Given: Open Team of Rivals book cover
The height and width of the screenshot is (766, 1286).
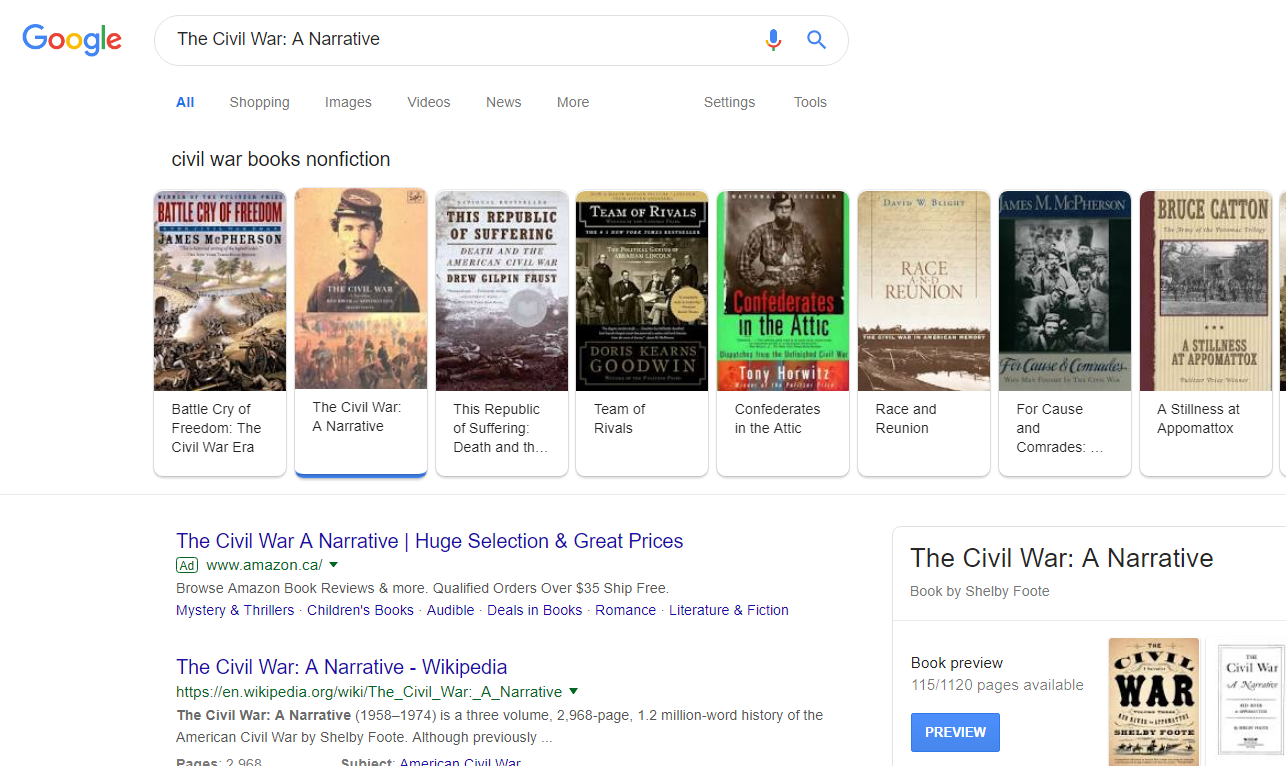Looking at the screenshot, I should (x=642, y=290).
